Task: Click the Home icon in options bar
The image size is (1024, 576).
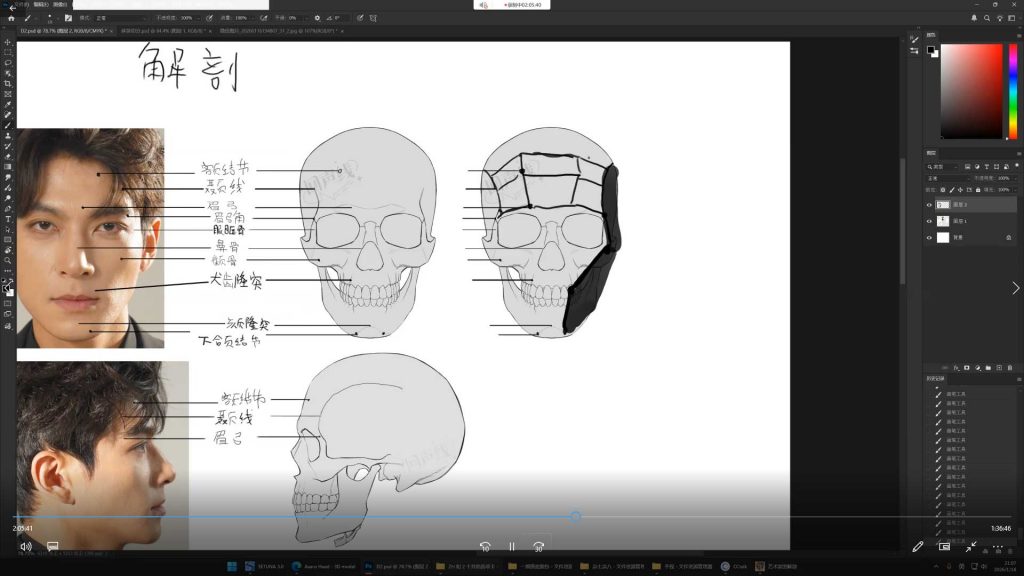Action: click(x=11, y=18)
